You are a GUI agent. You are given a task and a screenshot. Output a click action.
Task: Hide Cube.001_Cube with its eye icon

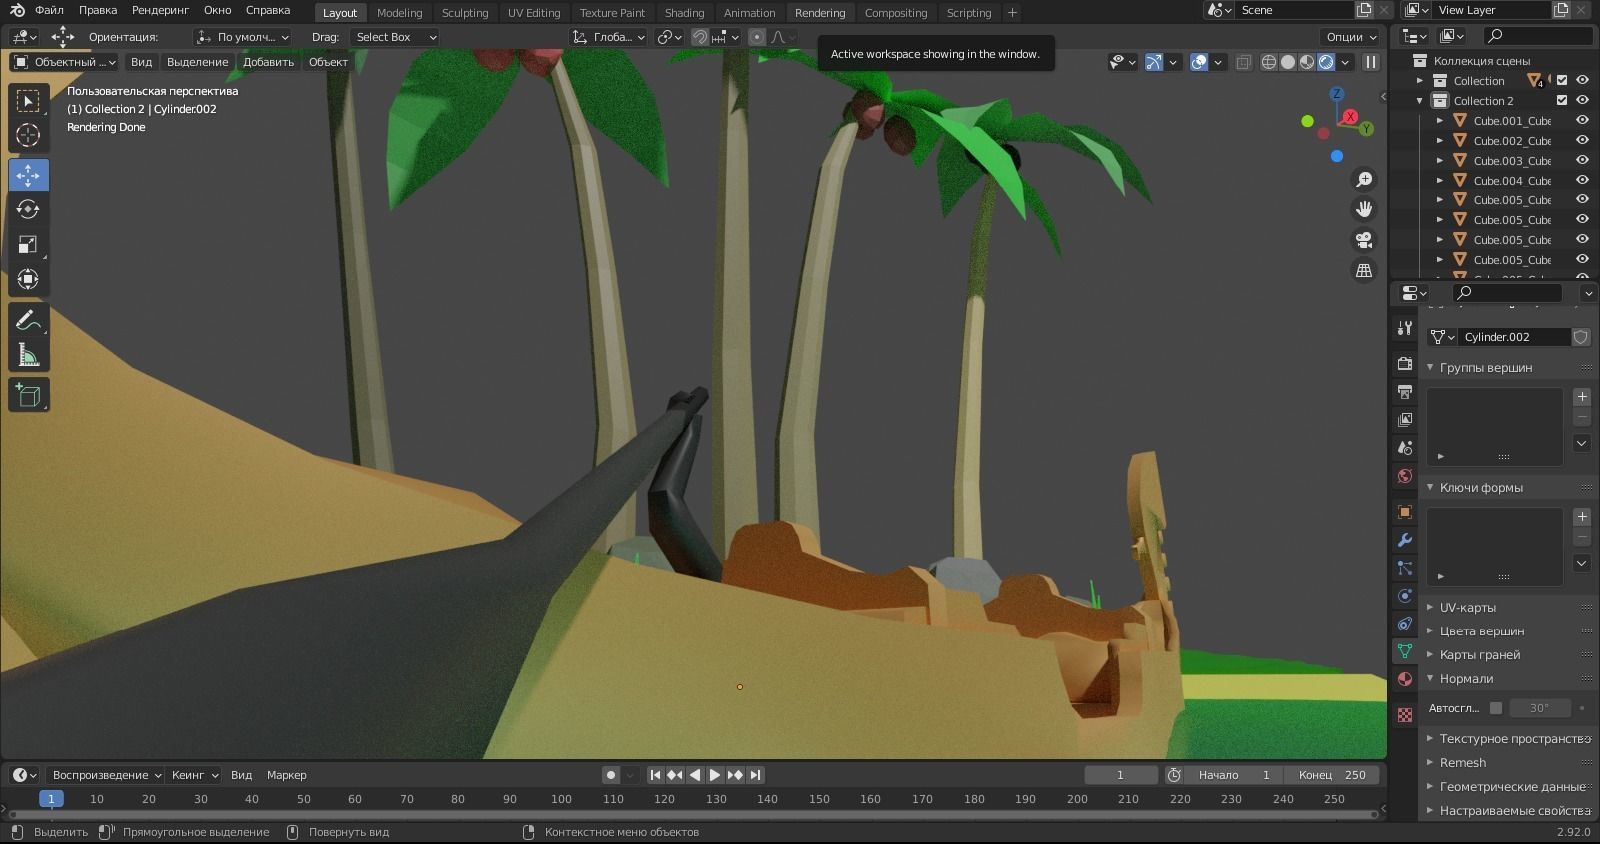(1582, 120)
